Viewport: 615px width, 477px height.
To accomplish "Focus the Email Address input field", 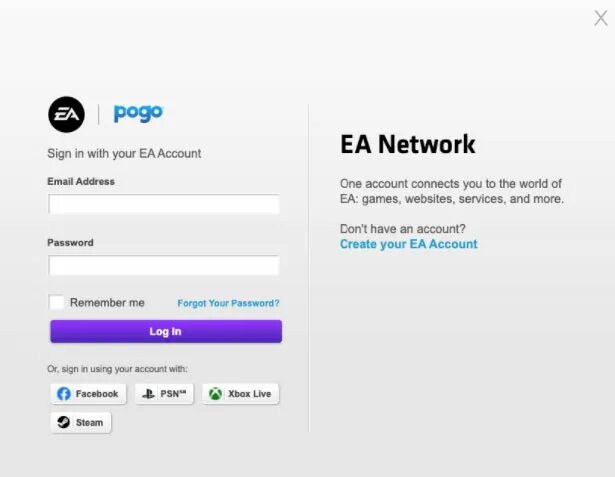I will click(164, 204).
